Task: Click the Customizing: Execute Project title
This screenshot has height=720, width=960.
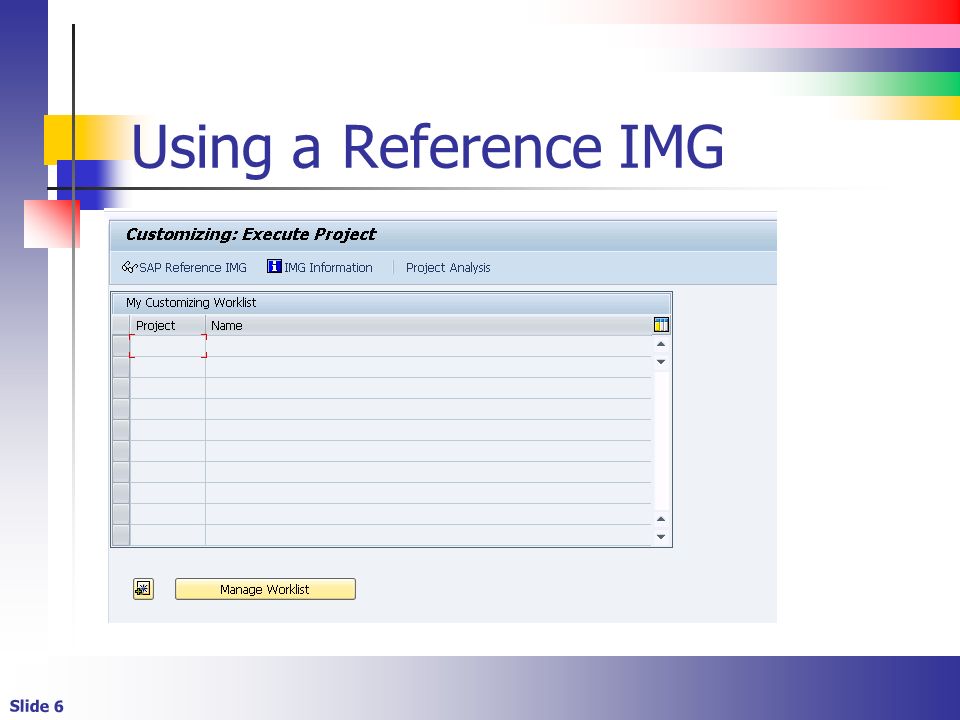Action: point(250,234)
